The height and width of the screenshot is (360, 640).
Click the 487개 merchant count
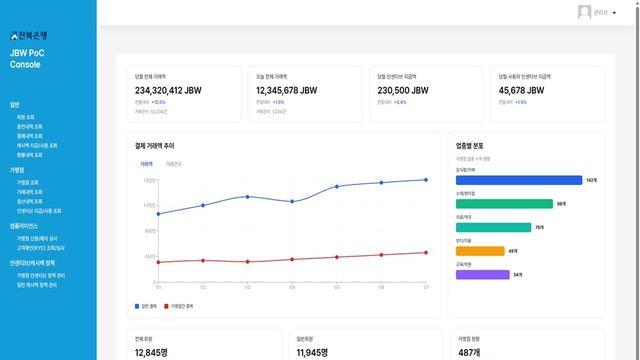click(x=469, y=352)
